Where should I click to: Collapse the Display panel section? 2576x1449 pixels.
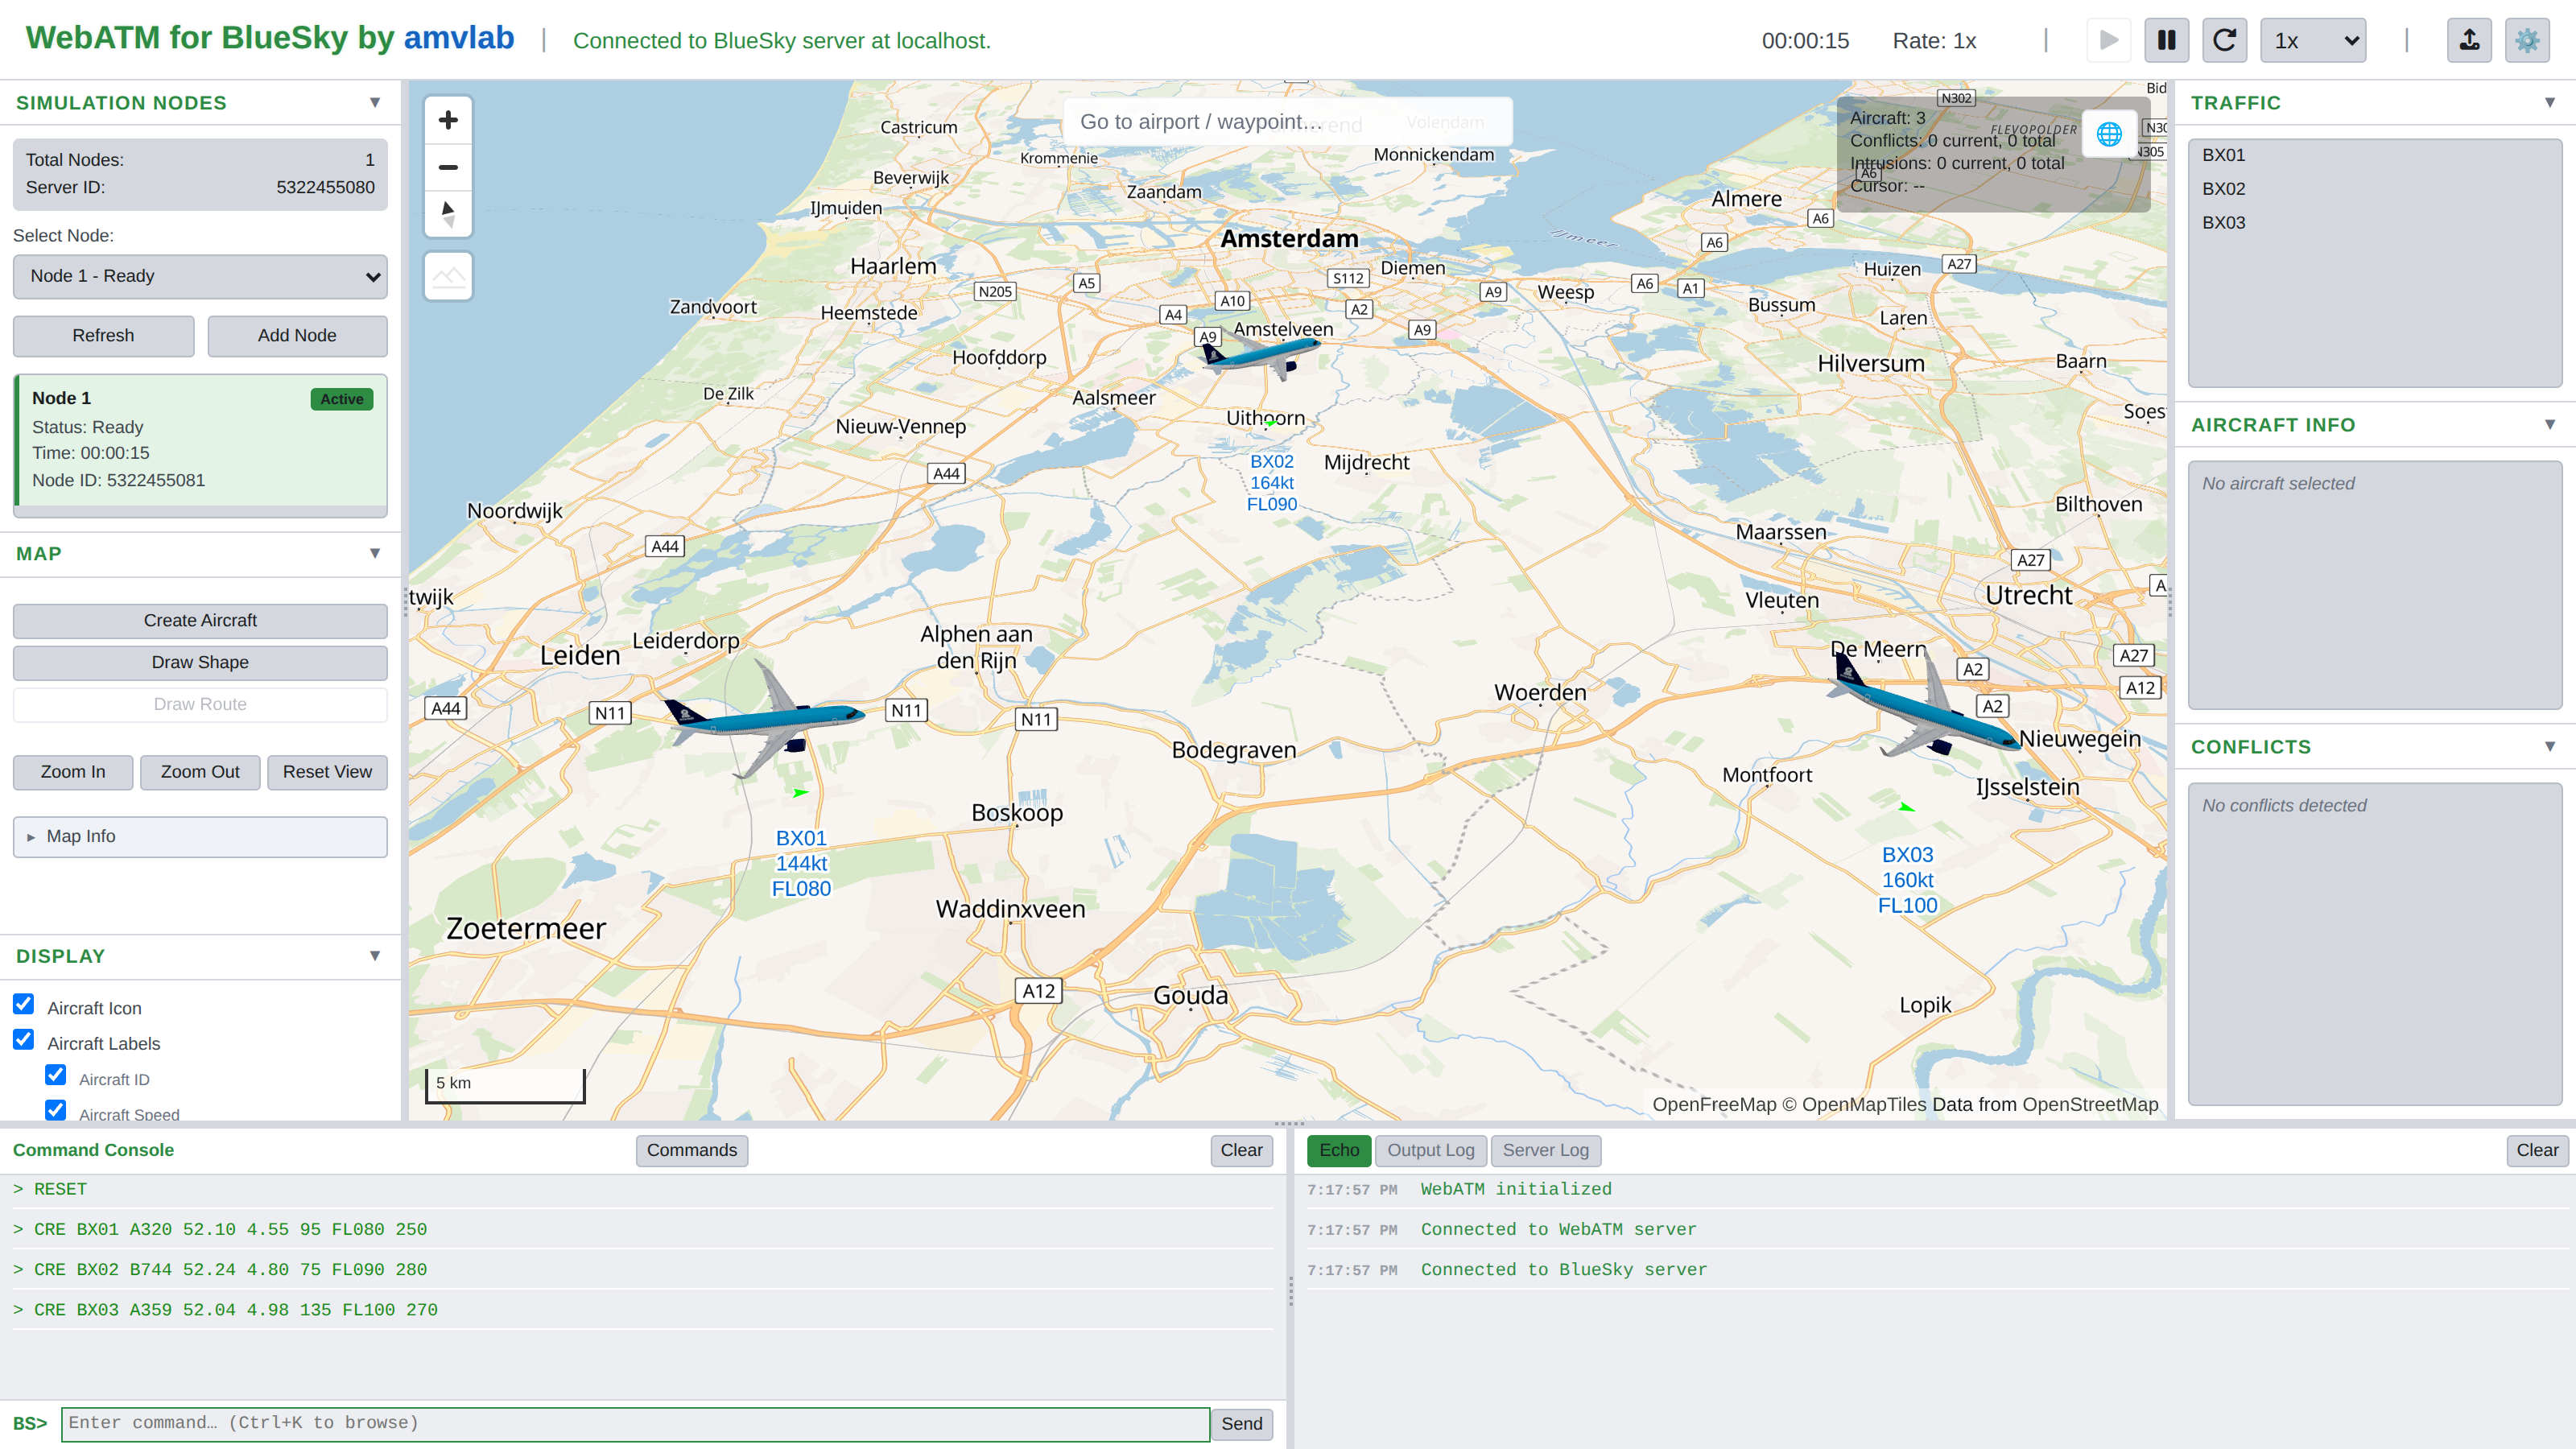(375, 955)
